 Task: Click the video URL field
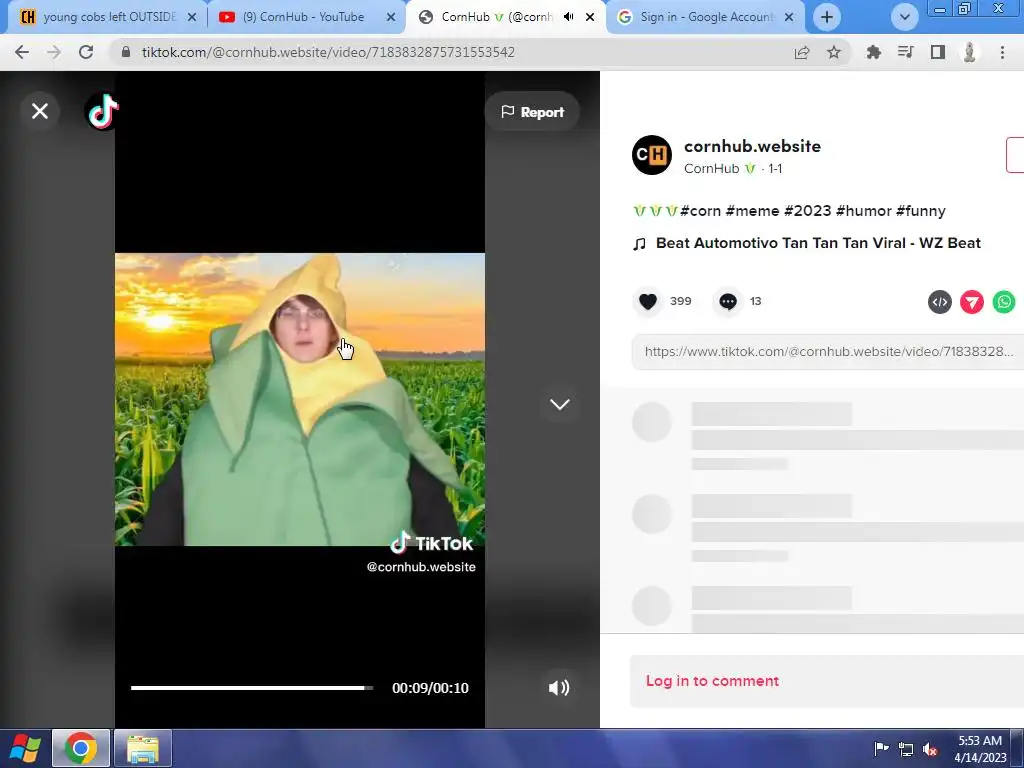coord(827,352)
